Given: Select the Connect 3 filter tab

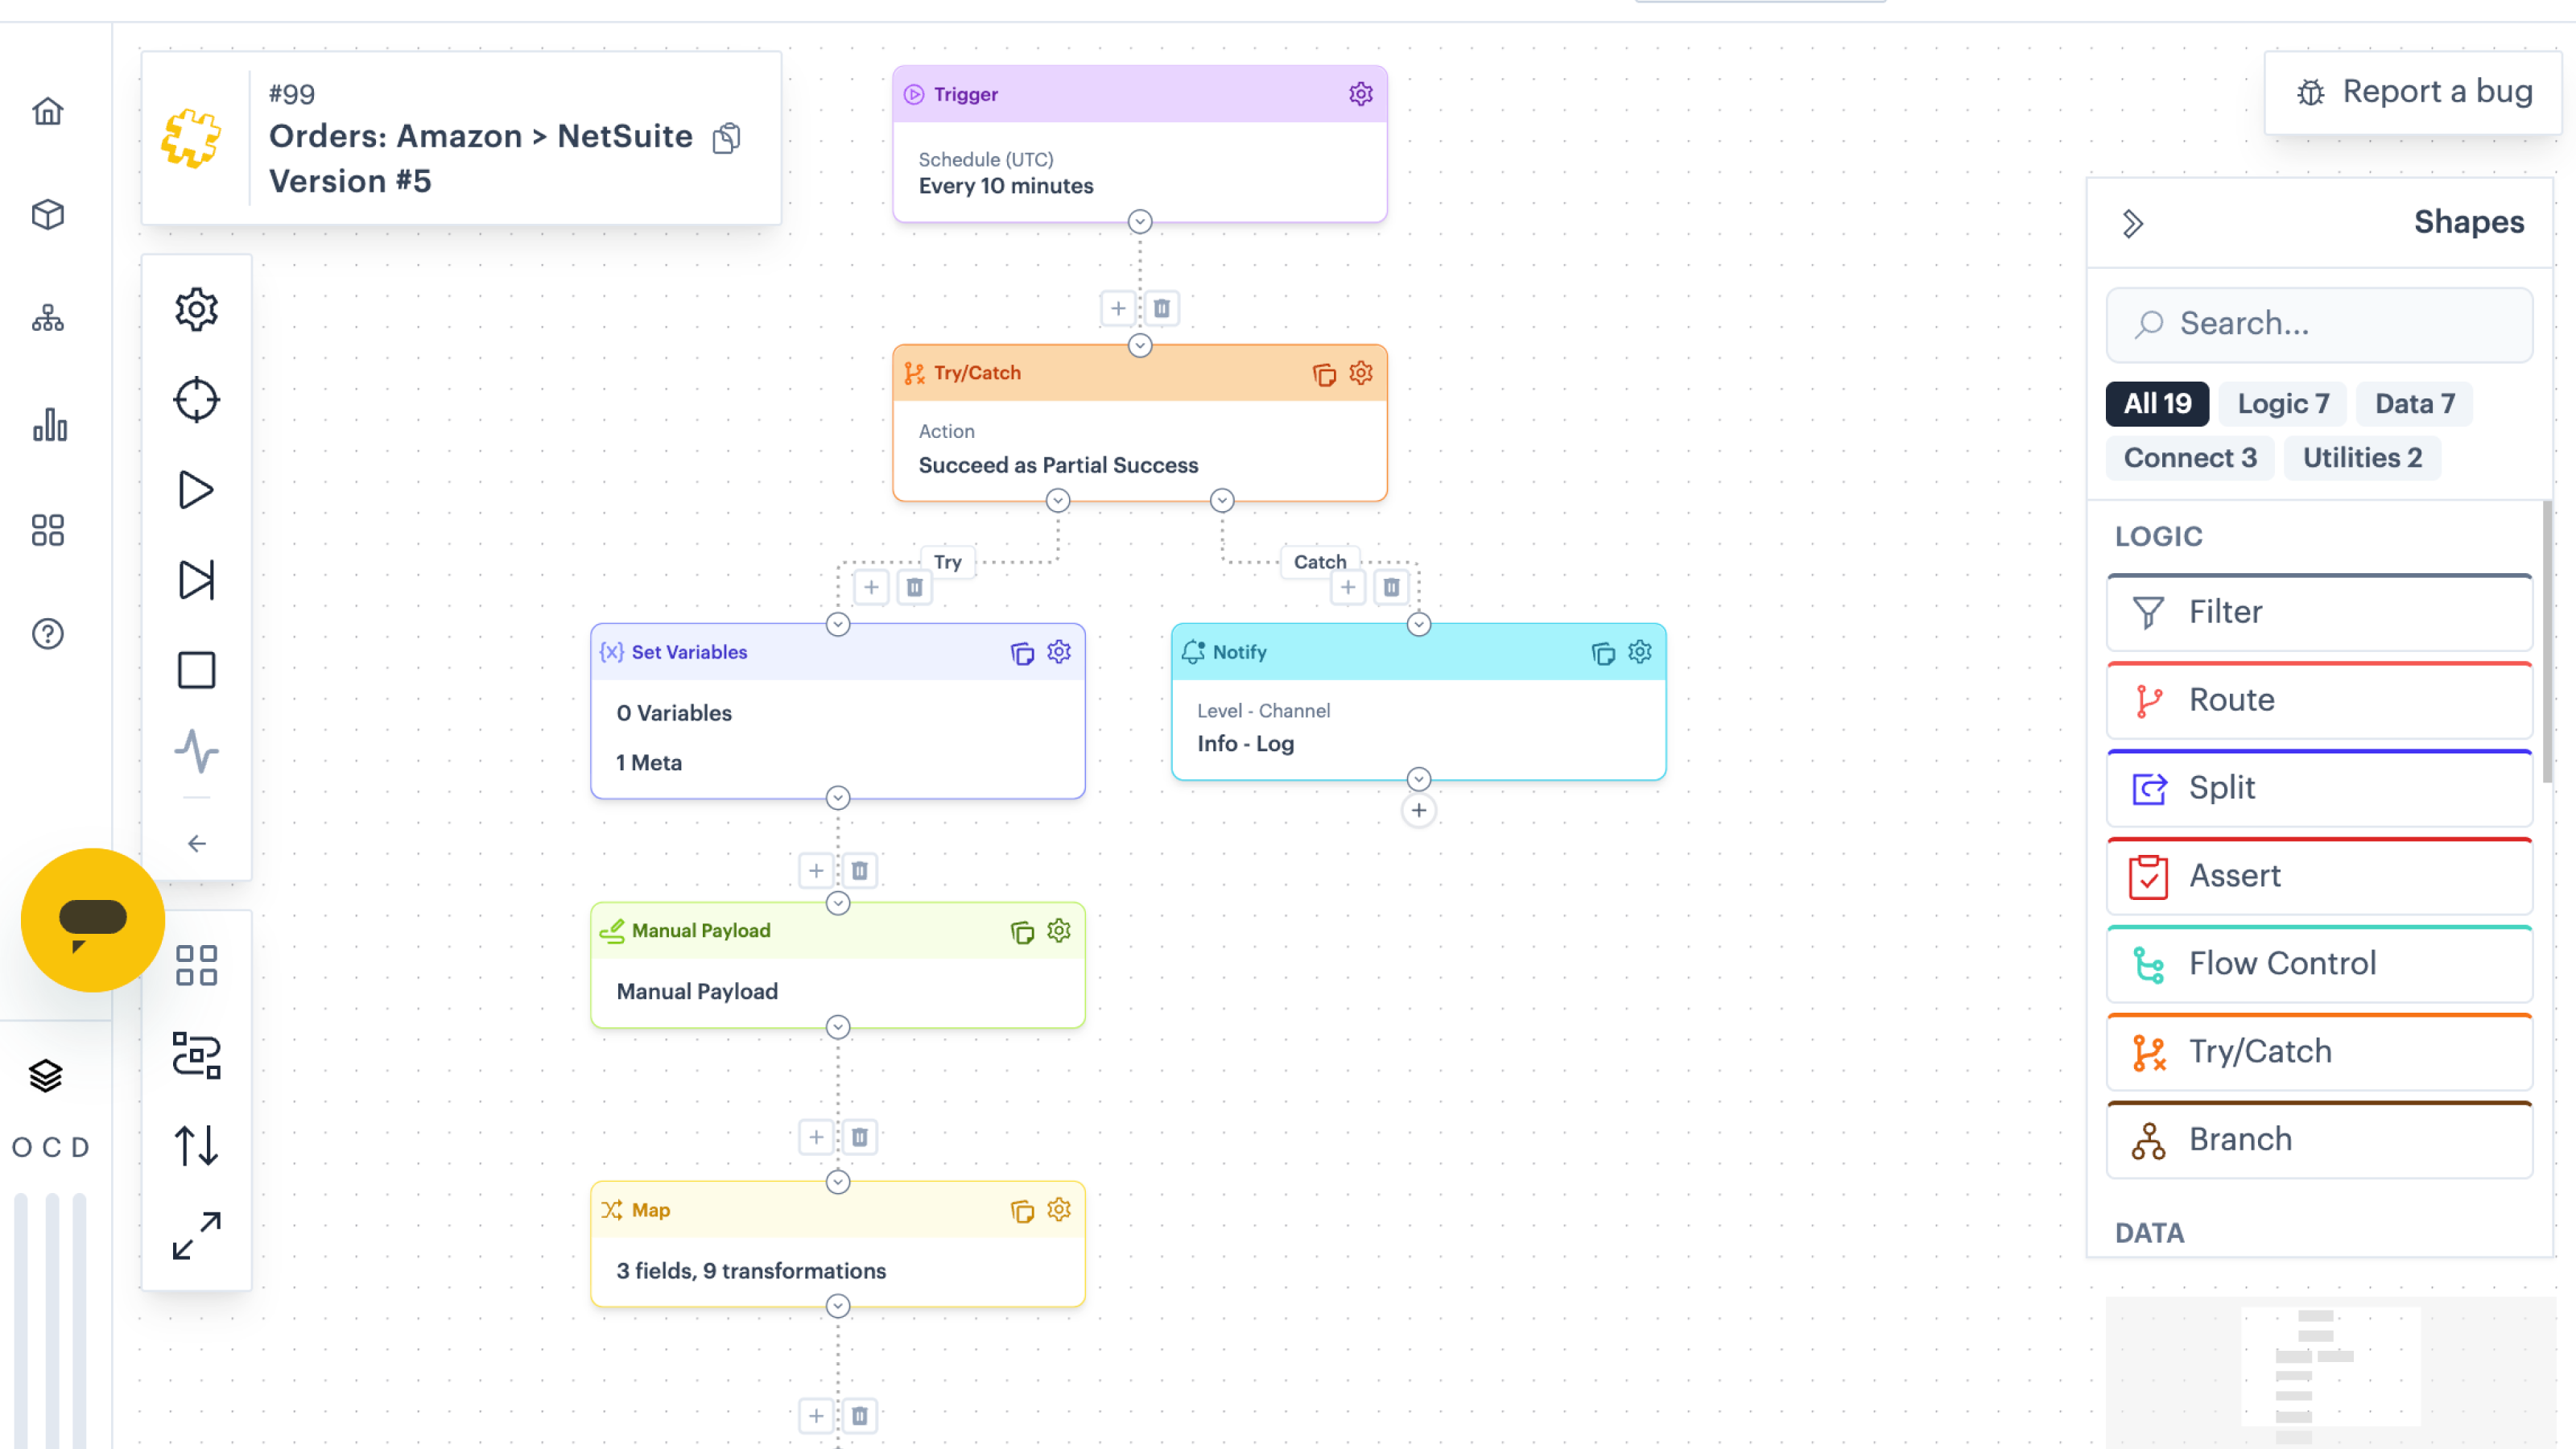Looking at the screenshot, I should [x=2190, y=457].
